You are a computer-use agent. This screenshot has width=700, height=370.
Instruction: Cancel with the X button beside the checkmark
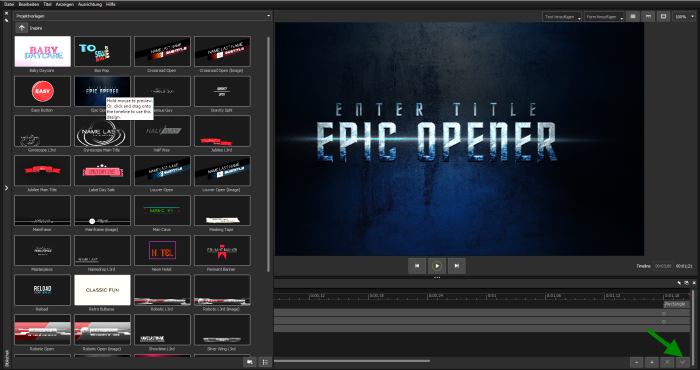tap(667, 362)
